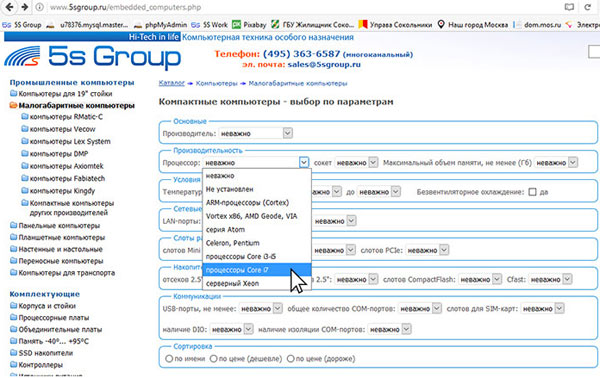Open SSD накопители category
600x378 pixels.
pos(41,353)
